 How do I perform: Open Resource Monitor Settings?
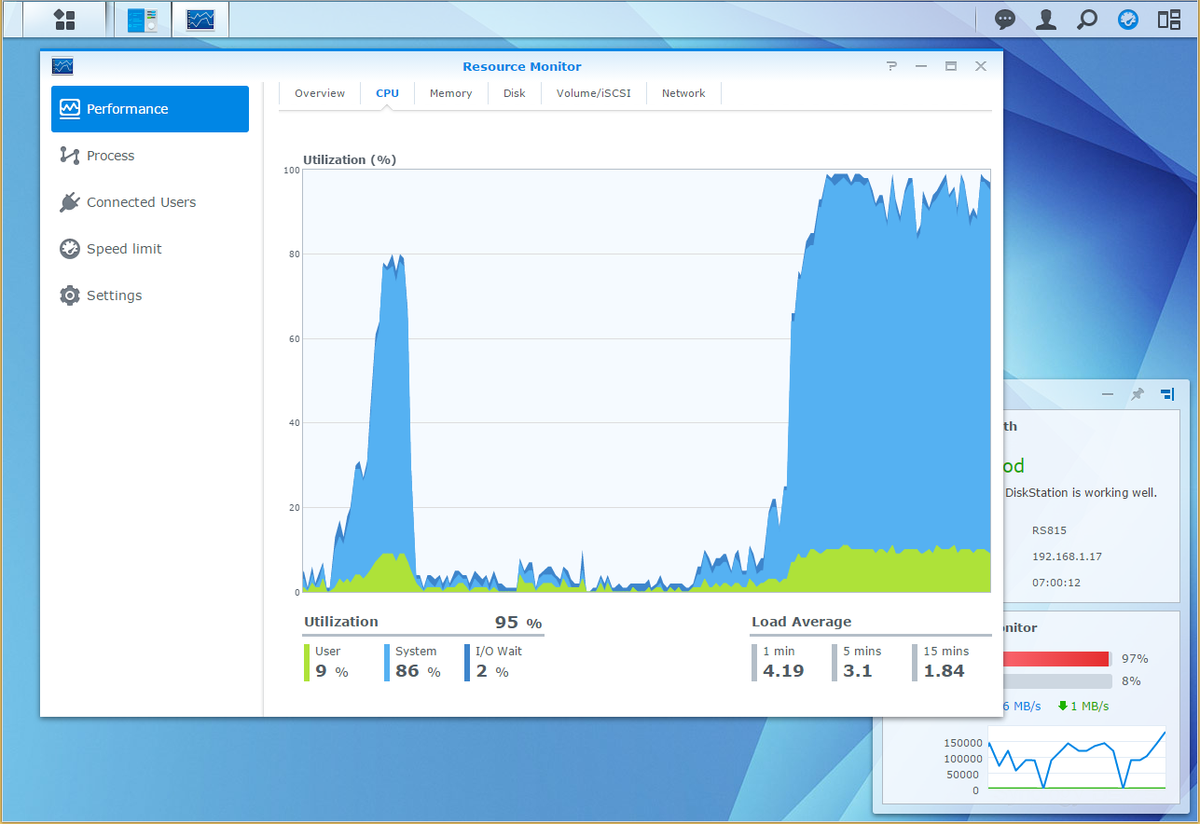[x=110, y=295]
